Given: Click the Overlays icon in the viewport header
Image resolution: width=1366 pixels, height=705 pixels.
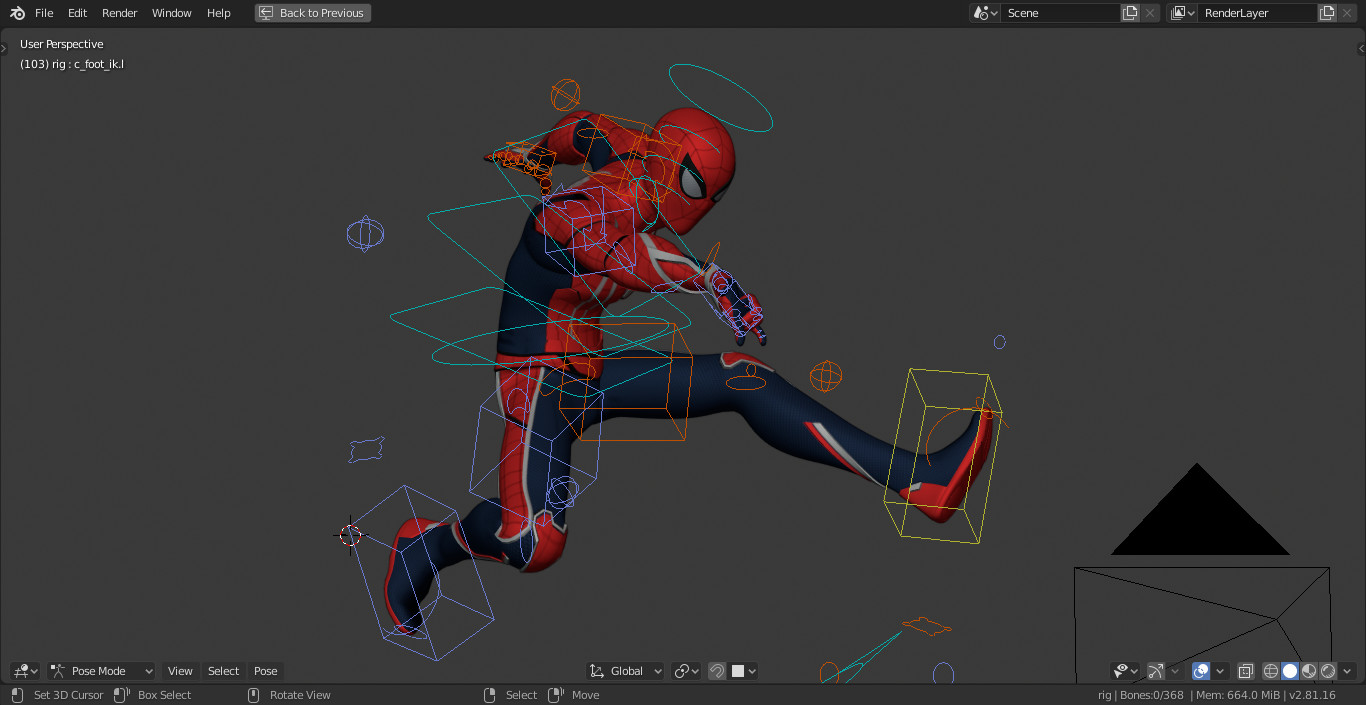Looking at the screenshot, I should tap(1201, 671).
